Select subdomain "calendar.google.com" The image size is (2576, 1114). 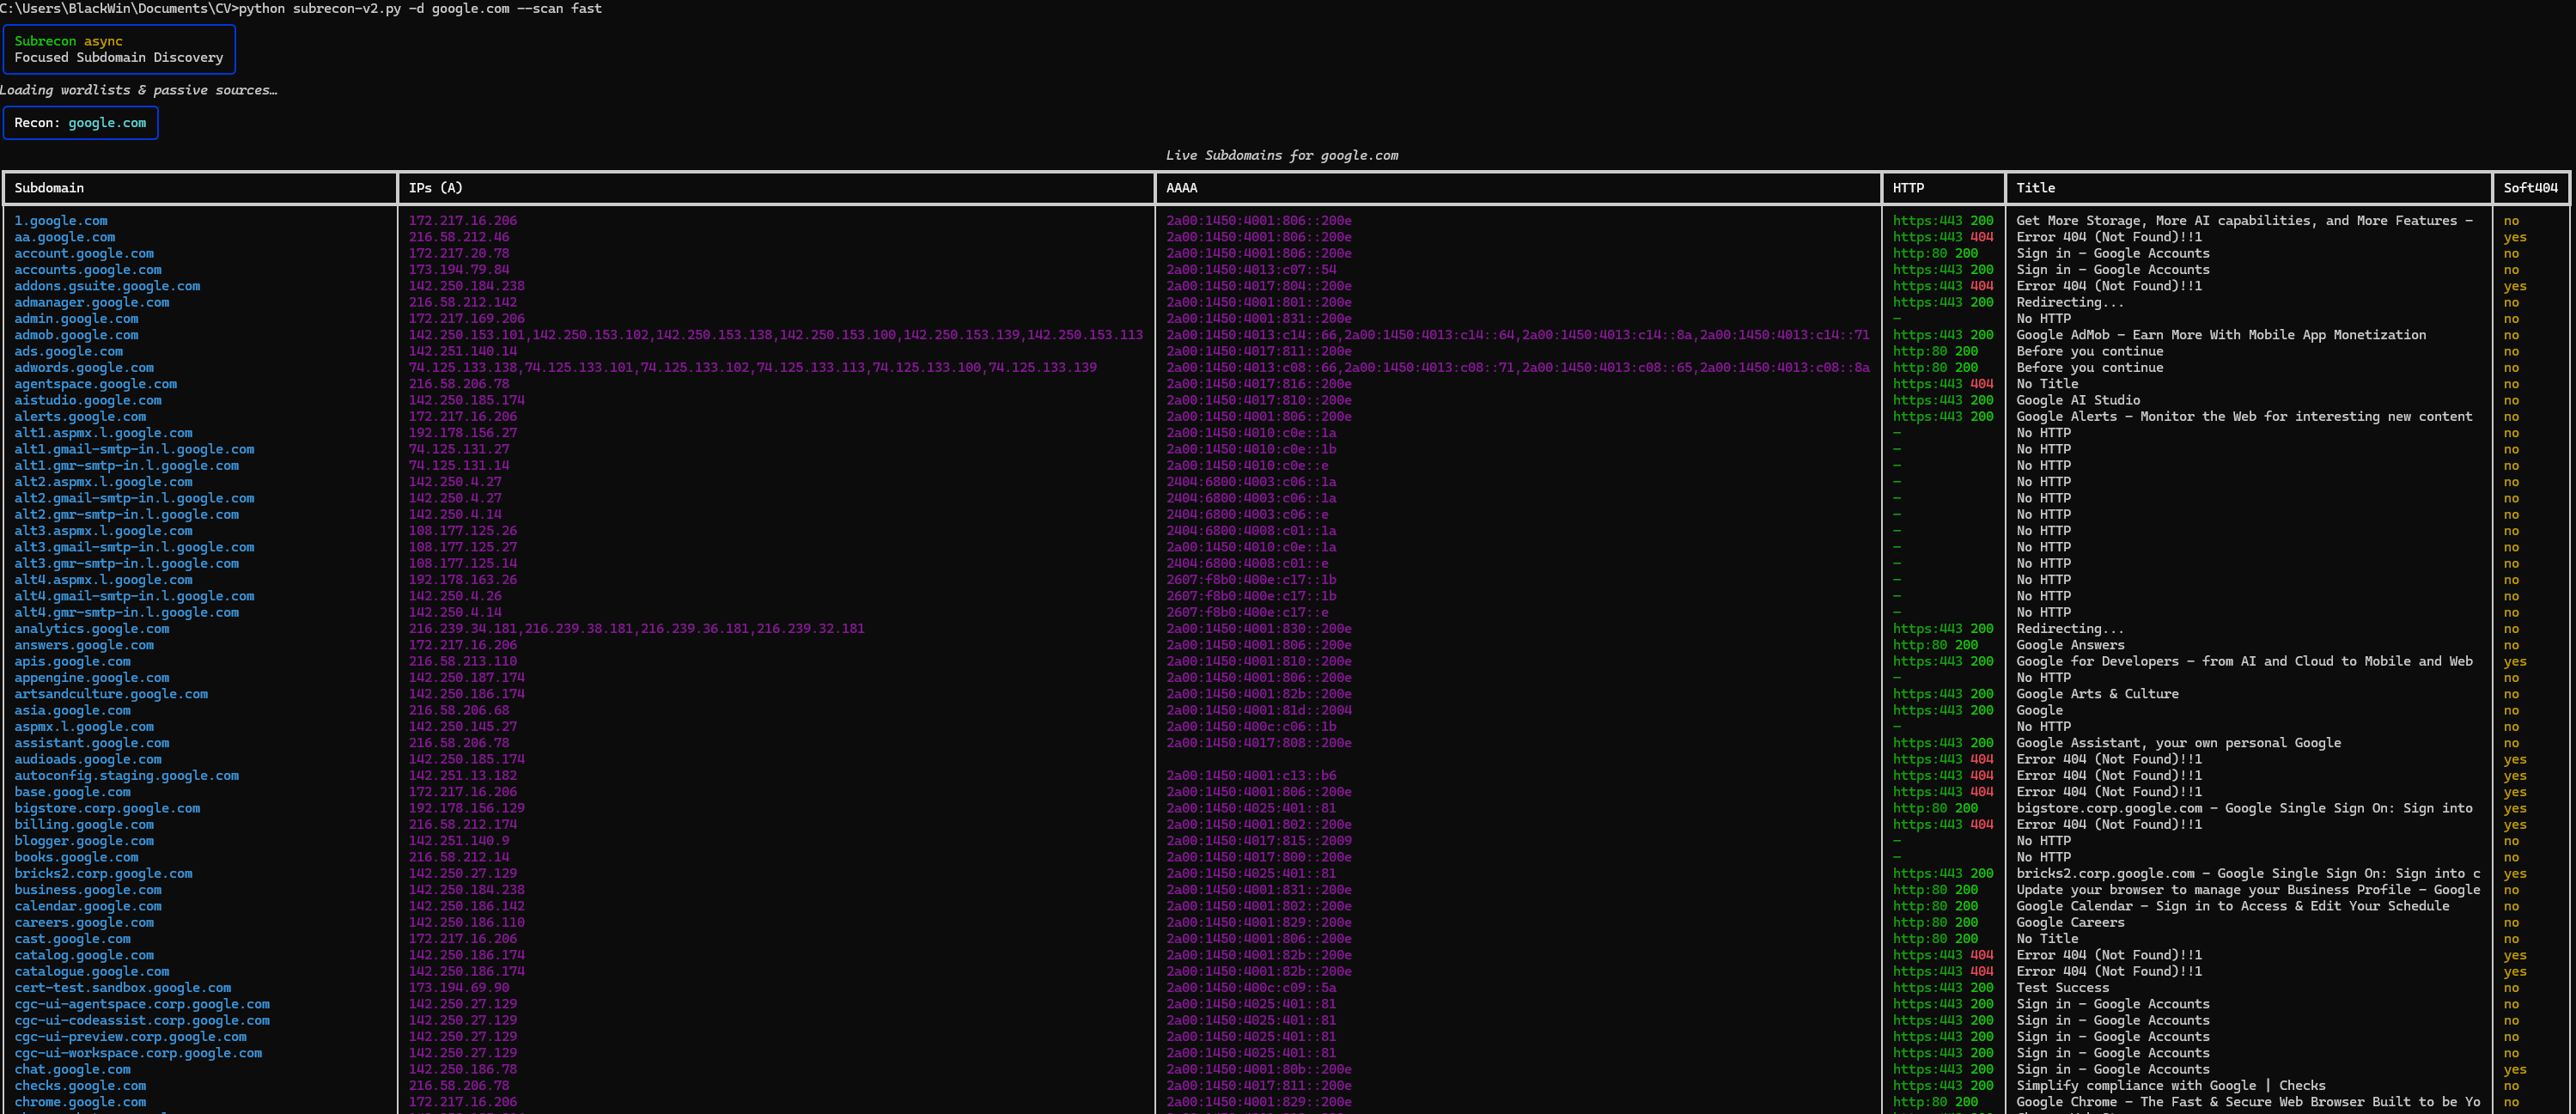pyautogui.click(x=88, y=906)
